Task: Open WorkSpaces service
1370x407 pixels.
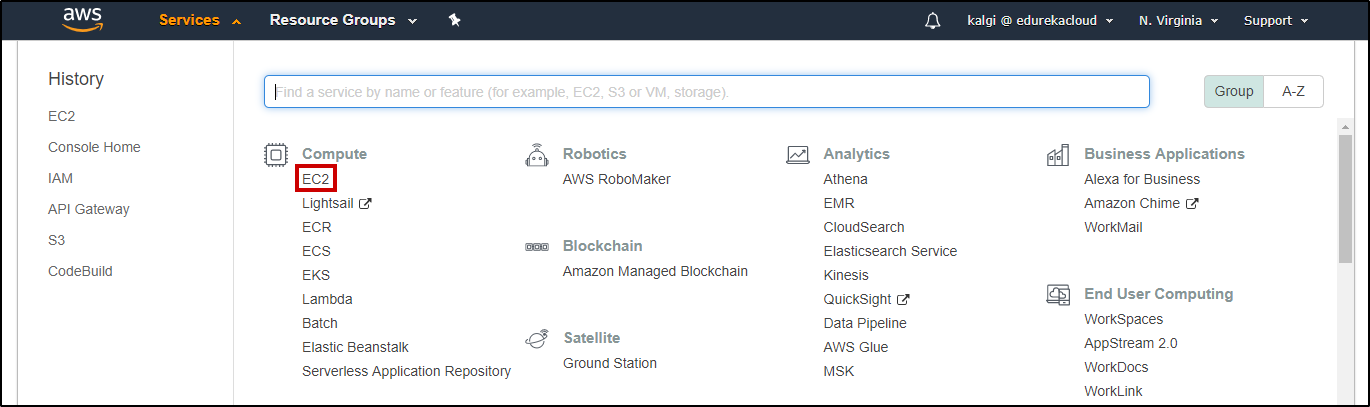Action: [x=1123, y=319]
